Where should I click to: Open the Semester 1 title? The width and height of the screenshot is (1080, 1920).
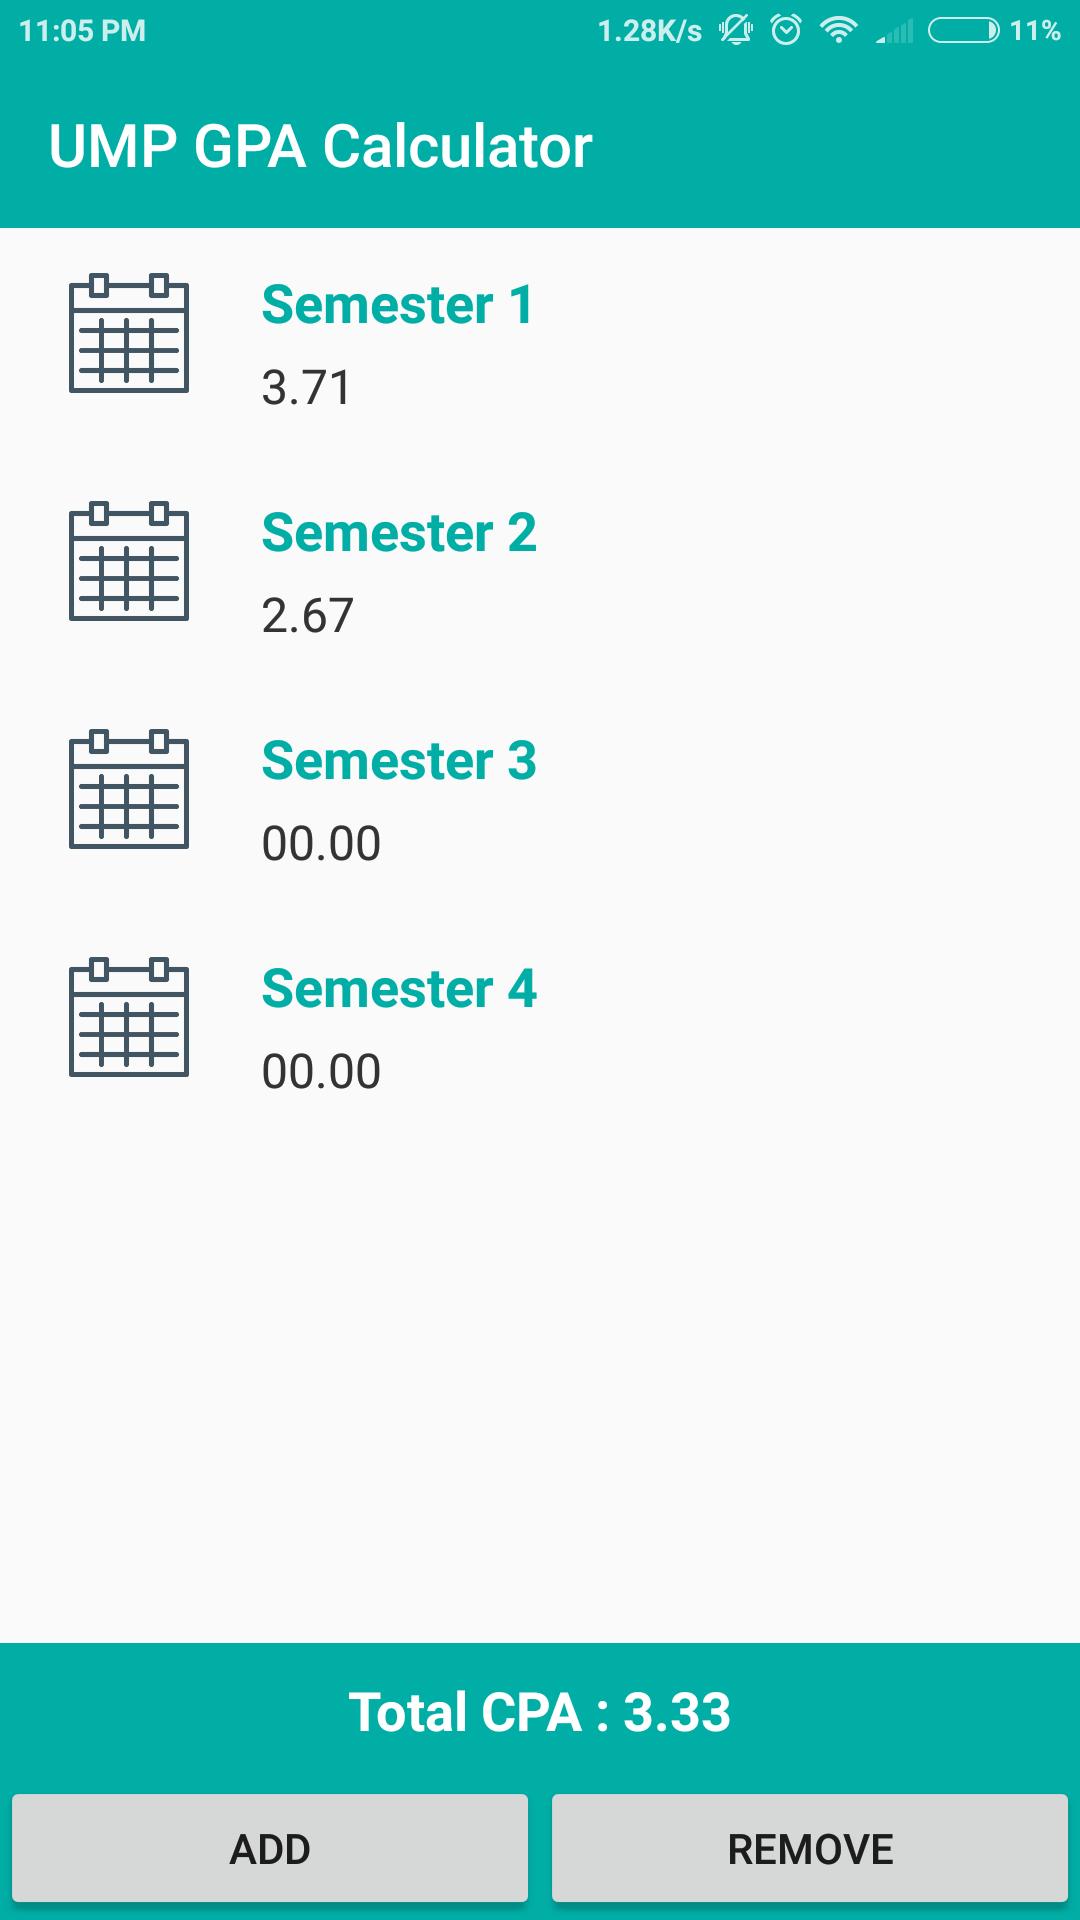(x=397, y=305)
